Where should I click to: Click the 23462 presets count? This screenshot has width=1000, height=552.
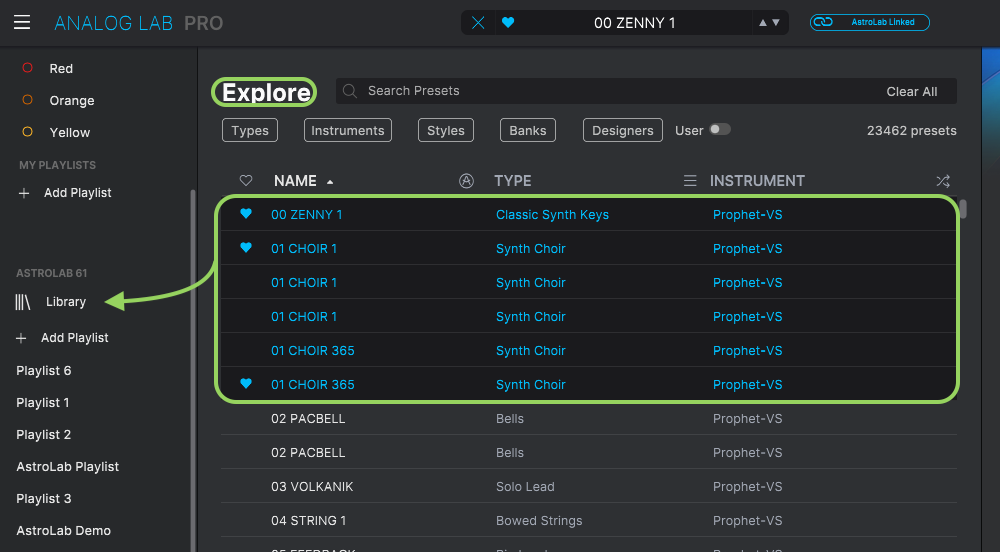click(x=911, y=130)
